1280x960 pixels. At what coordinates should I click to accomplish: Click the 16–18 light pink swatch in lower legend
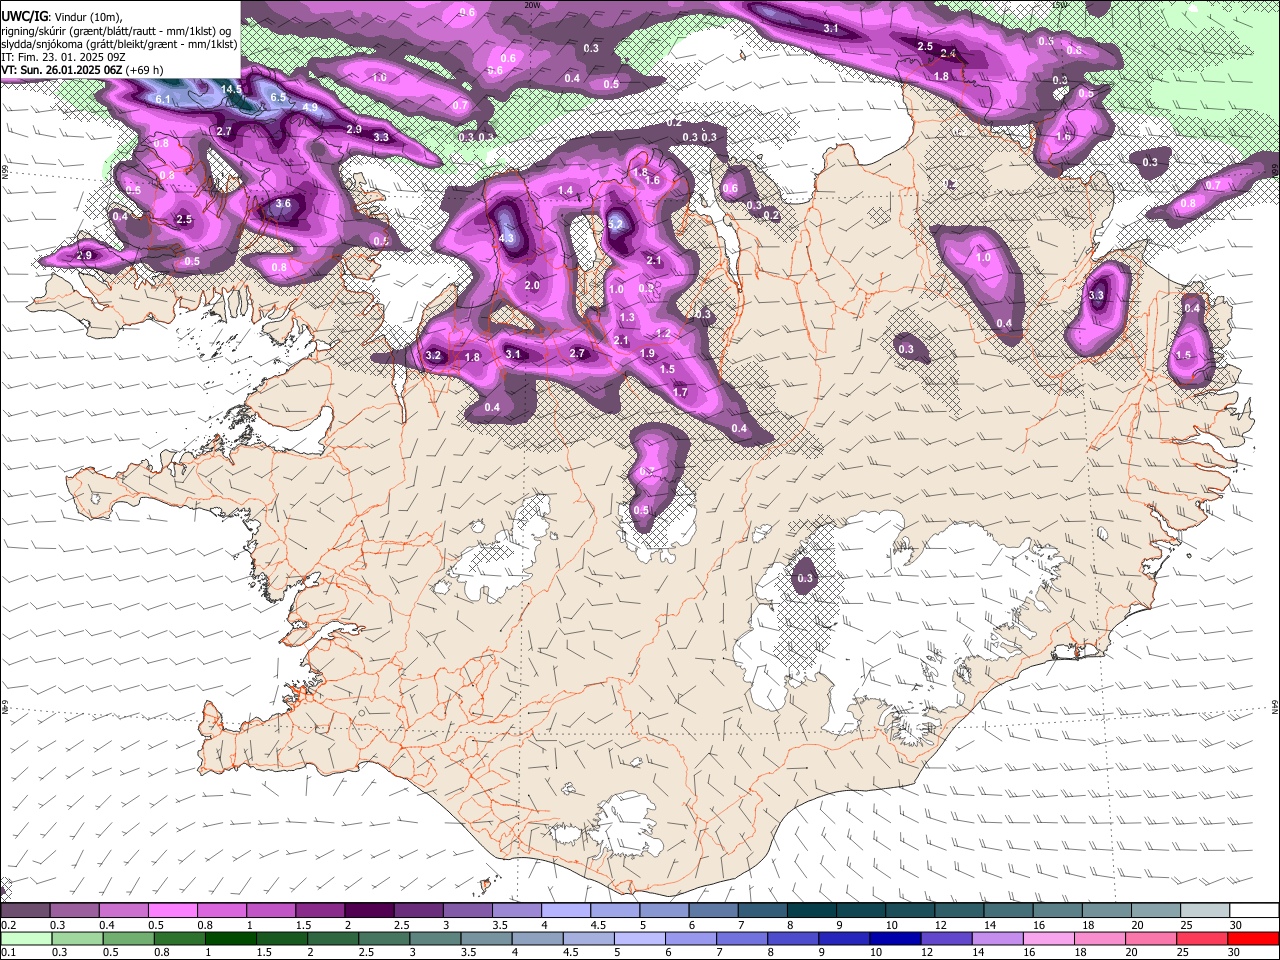coord(1049,939)
